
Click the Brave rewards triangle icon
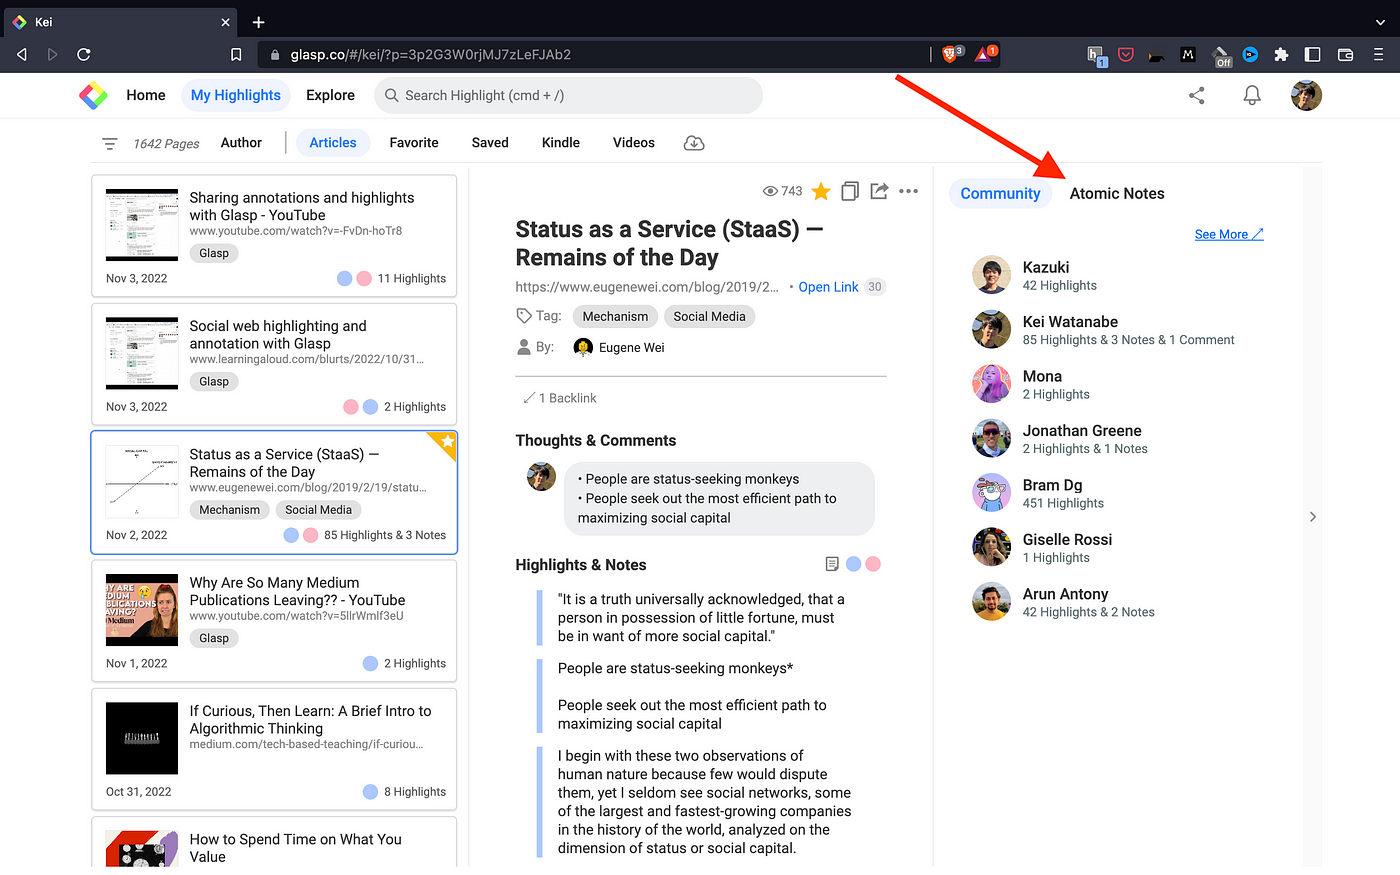click(986, 54)
